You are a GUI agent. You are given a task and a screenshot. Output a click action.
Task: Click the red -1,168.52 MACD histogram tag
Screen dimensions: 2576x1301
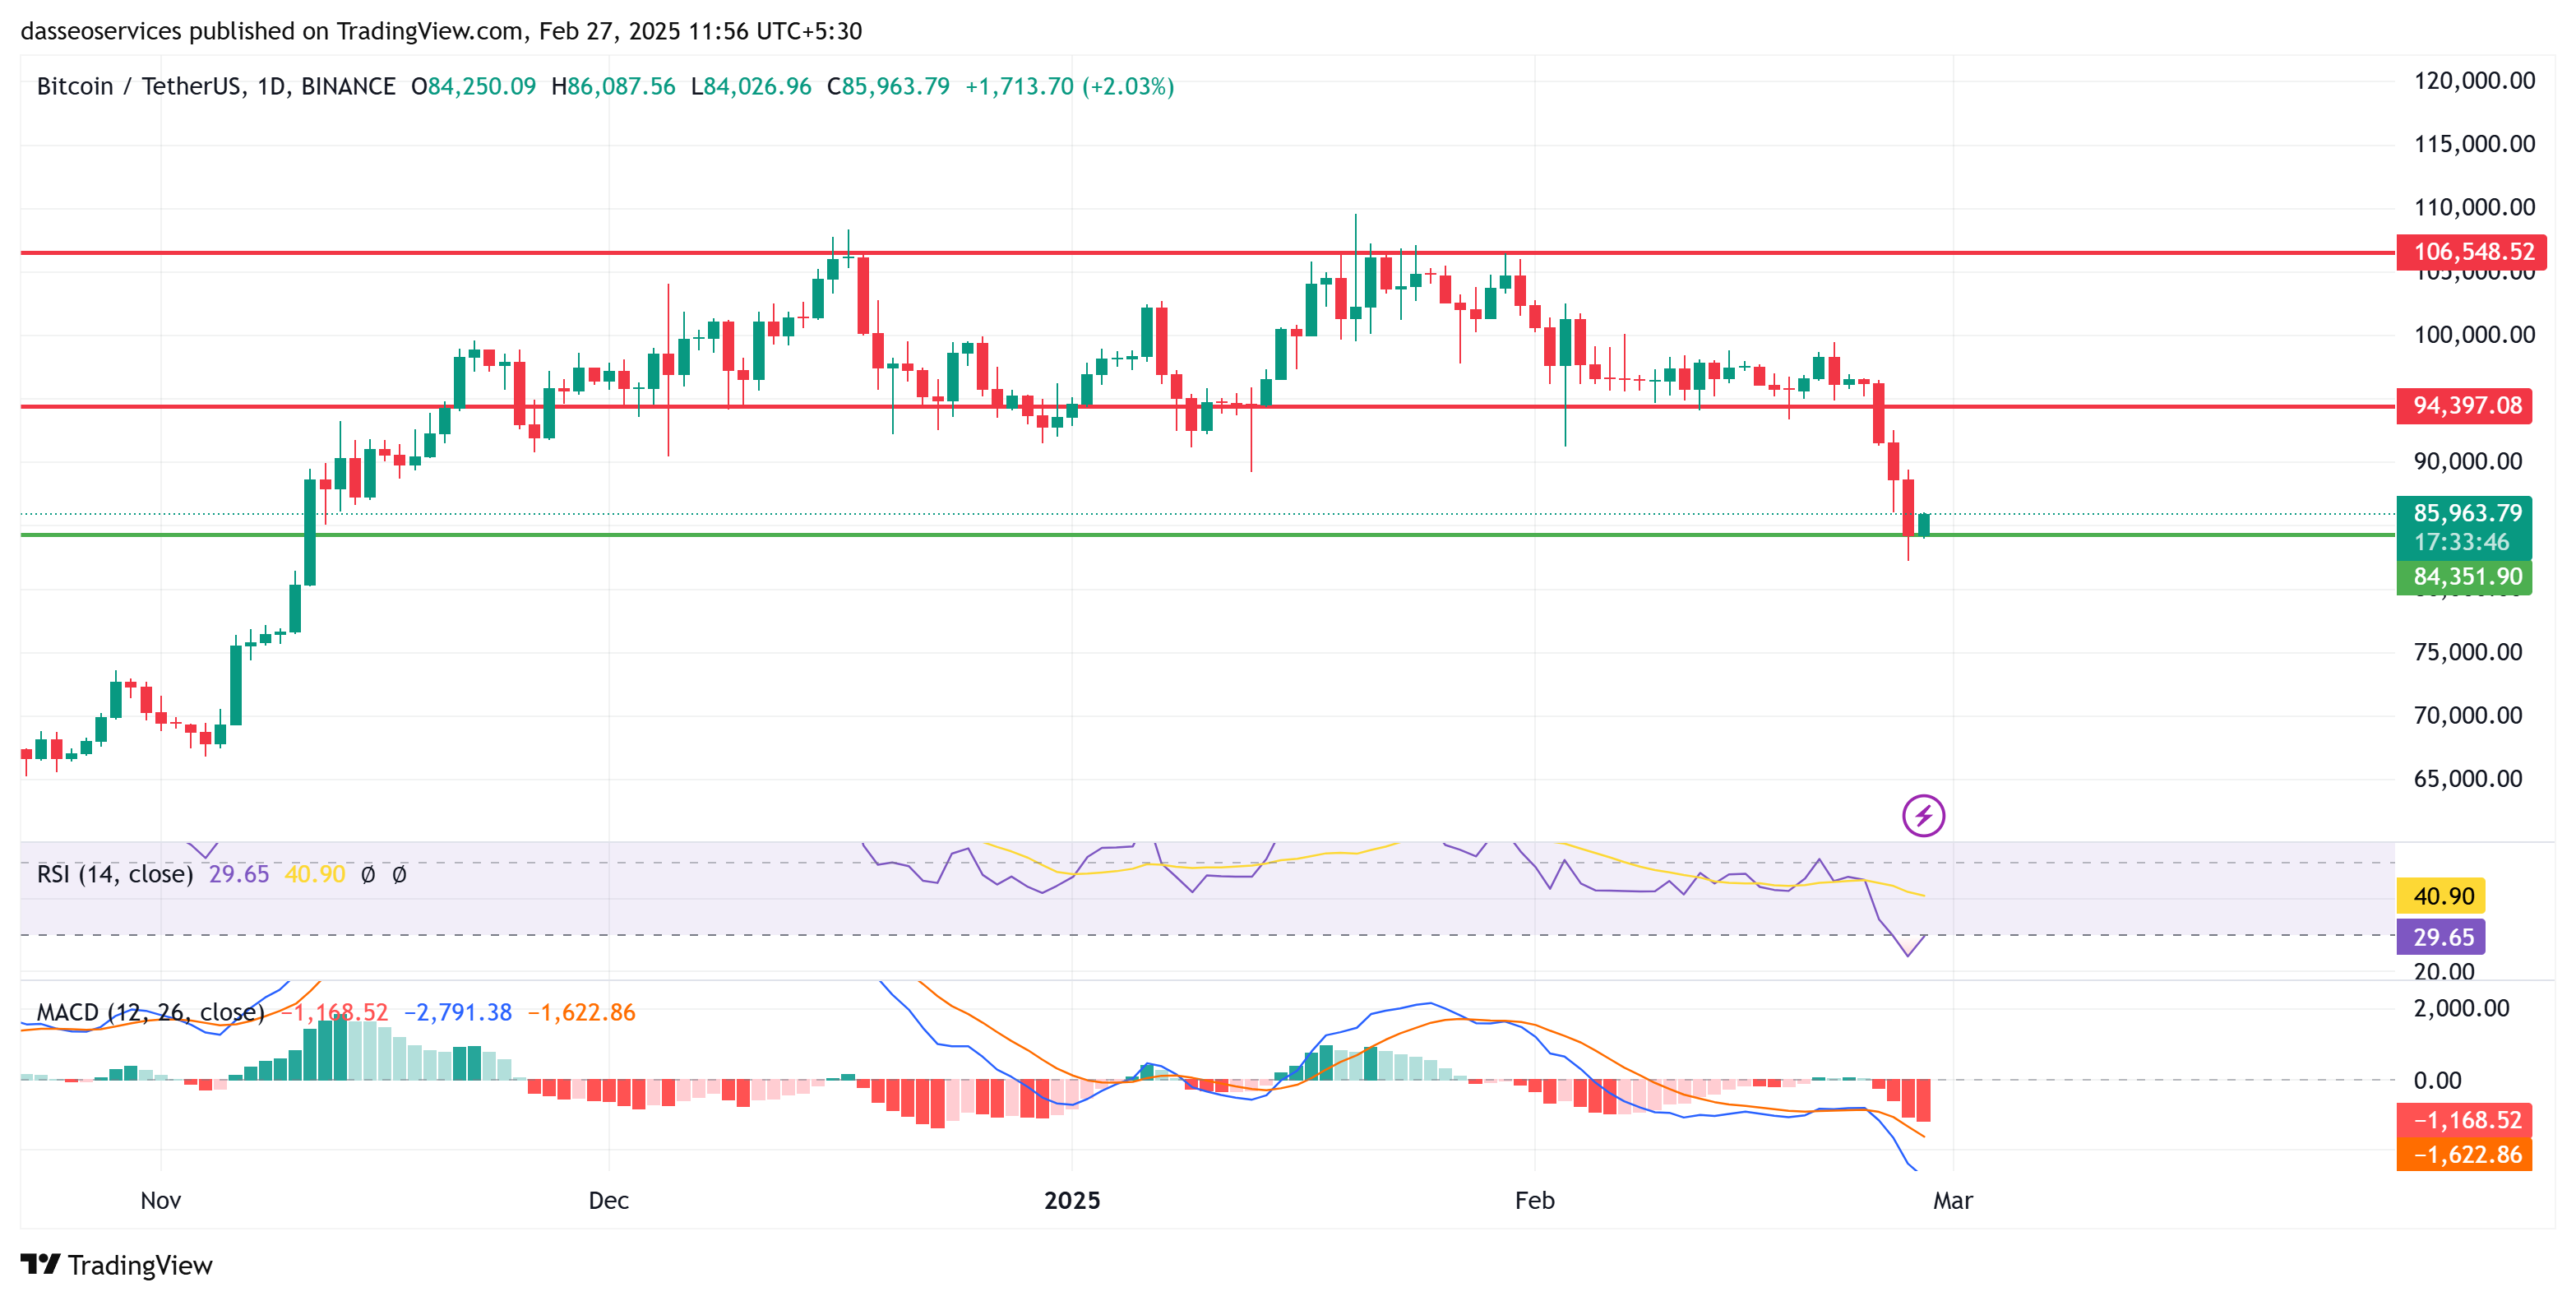click(2466, 1120)
